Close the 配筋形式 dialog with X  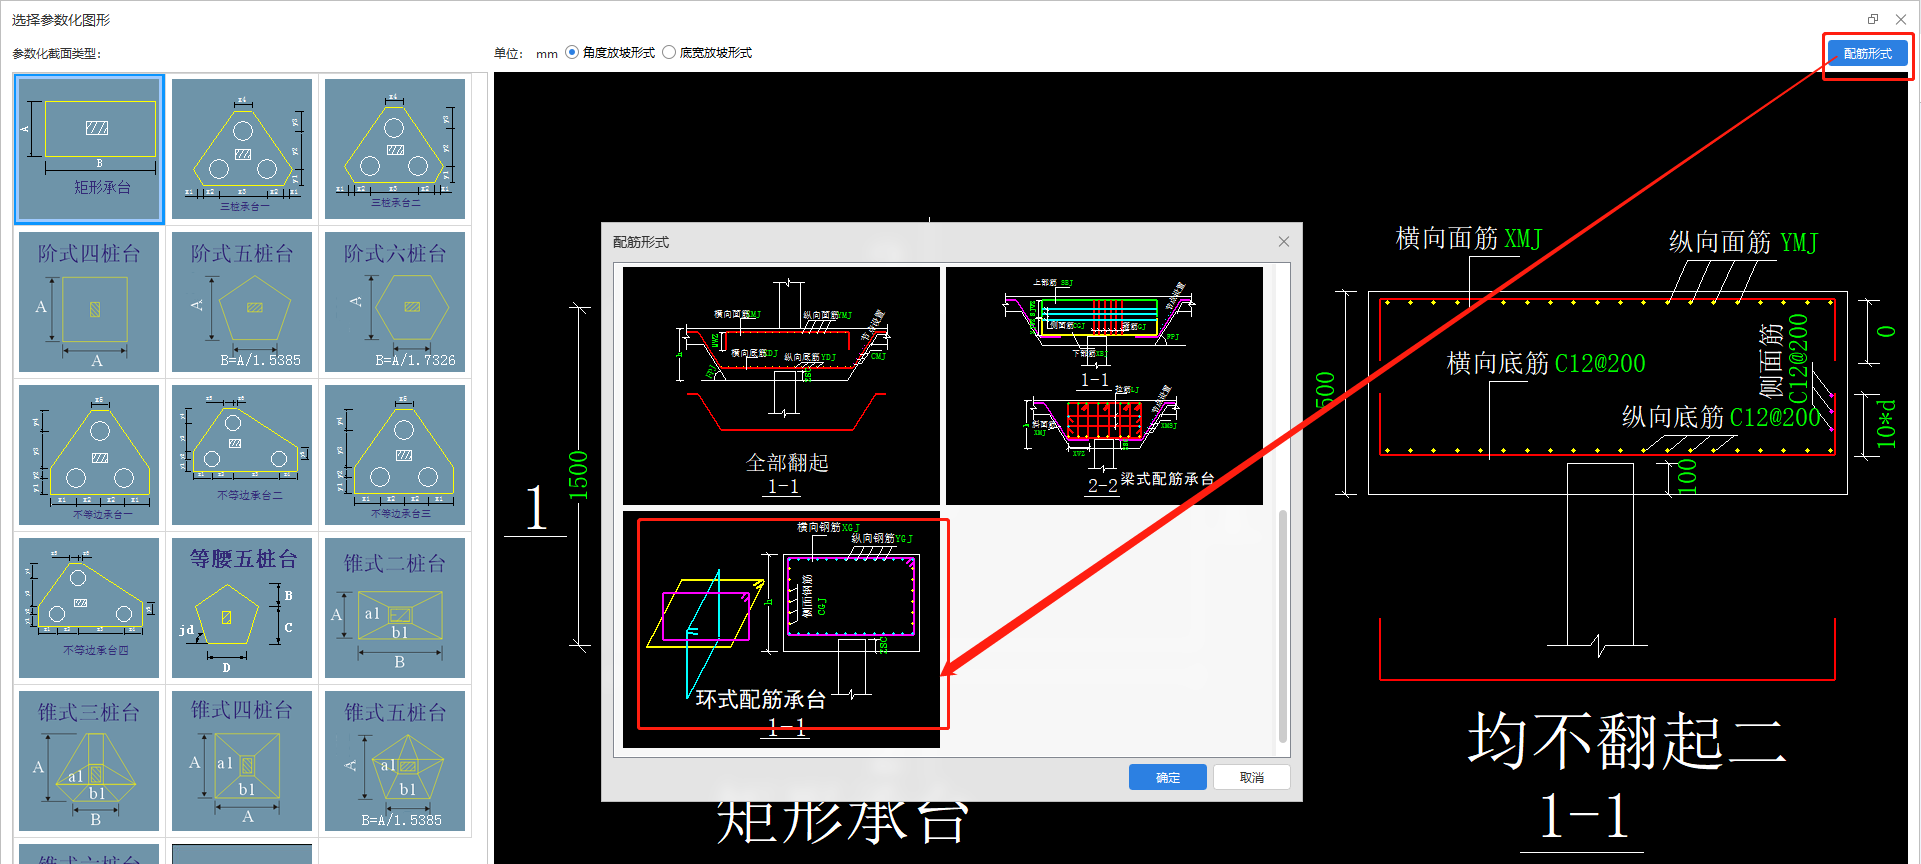click(1284, 242)
